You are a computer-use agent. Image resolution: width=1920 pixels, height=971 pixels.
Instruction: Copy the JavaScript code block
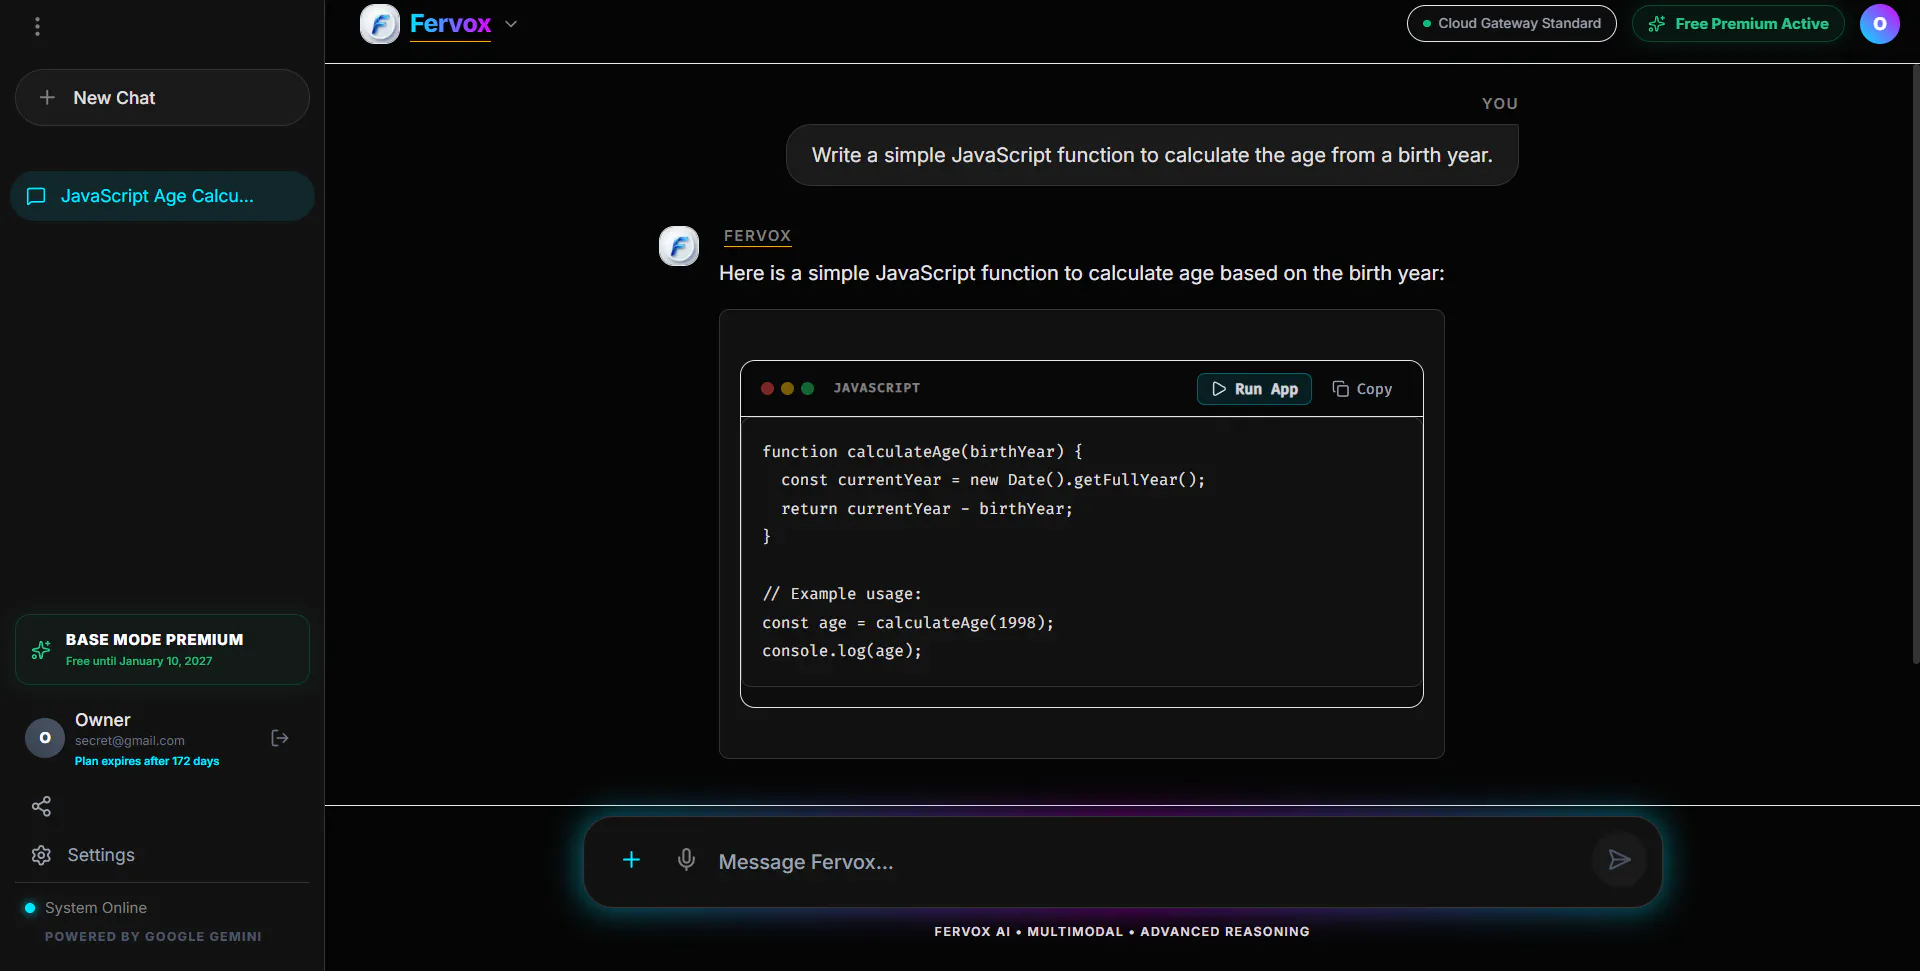click(x=1362, y=389)
